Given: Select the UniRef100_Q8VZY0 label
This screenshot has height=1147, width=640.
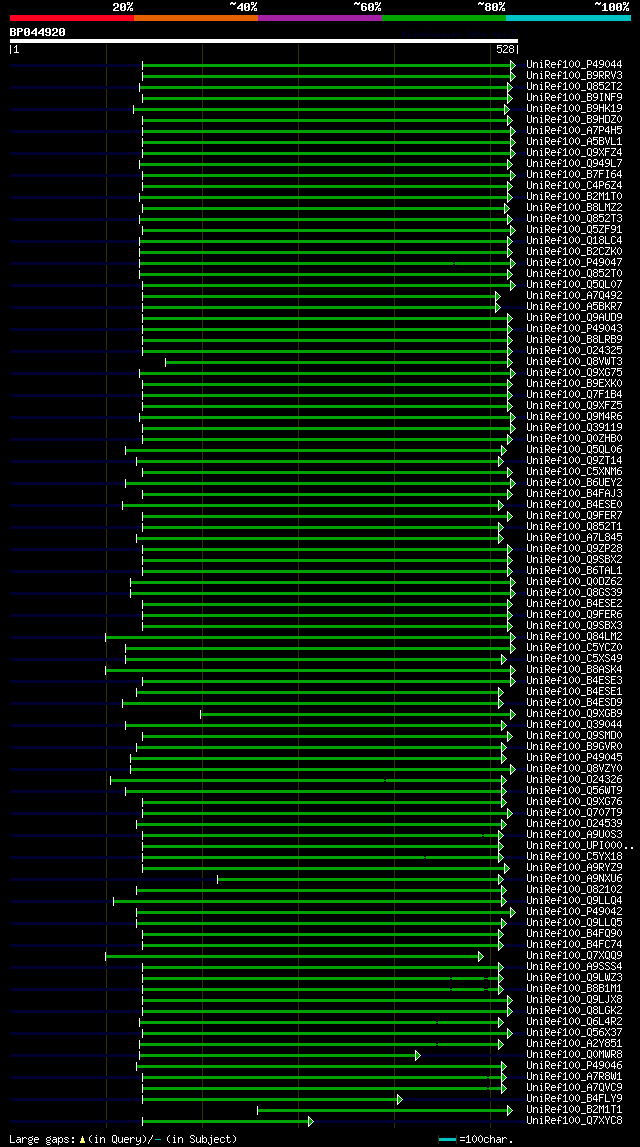Looking at the screenshot, I should coord(574,769).
